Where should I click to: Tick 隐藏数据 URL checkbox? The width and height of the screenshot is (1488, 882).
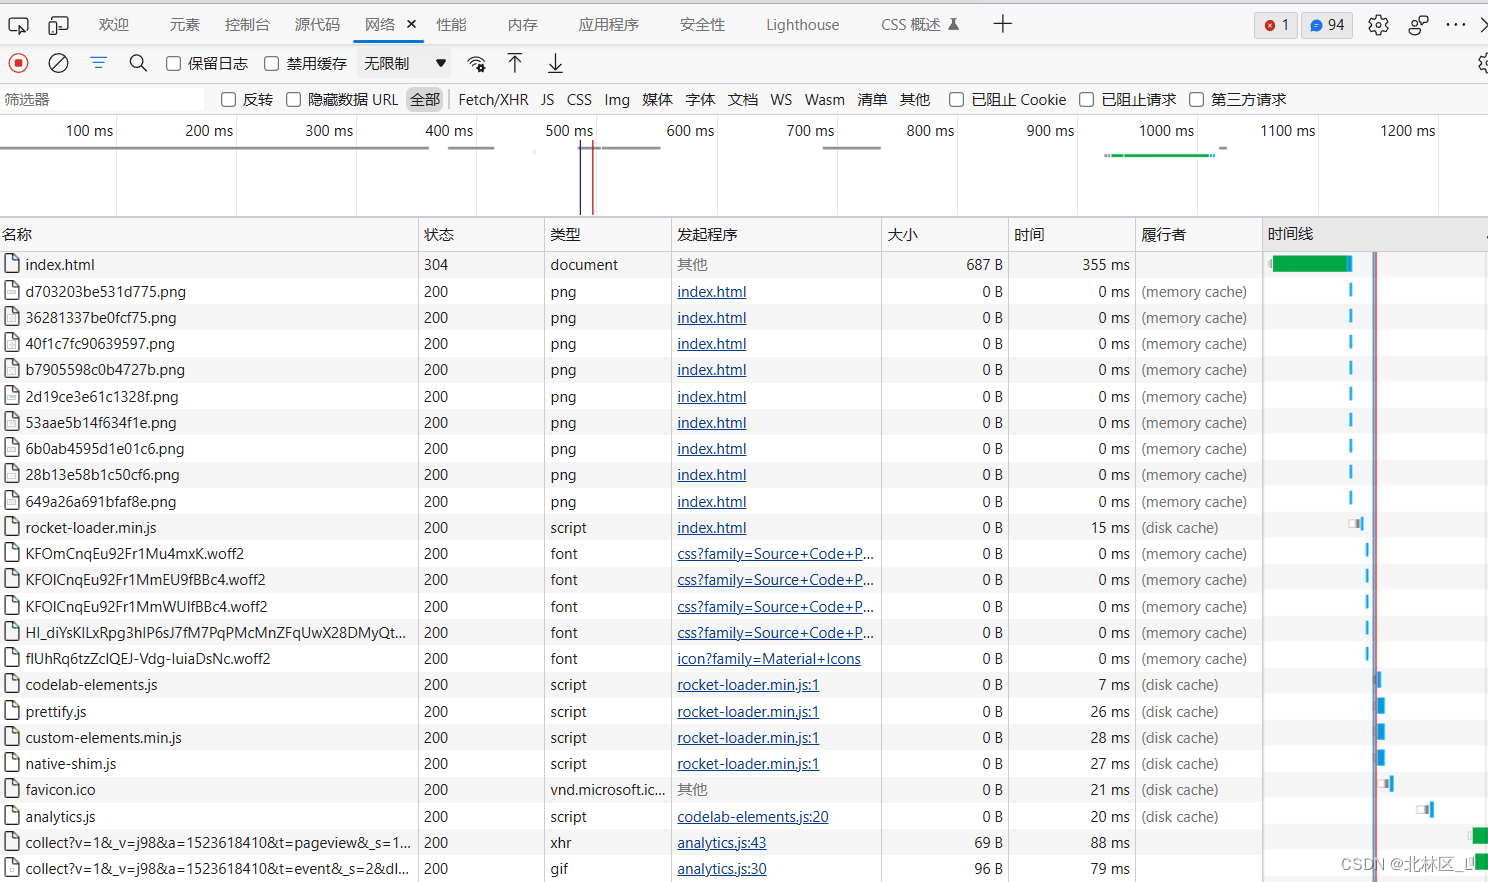coord(293,99)
